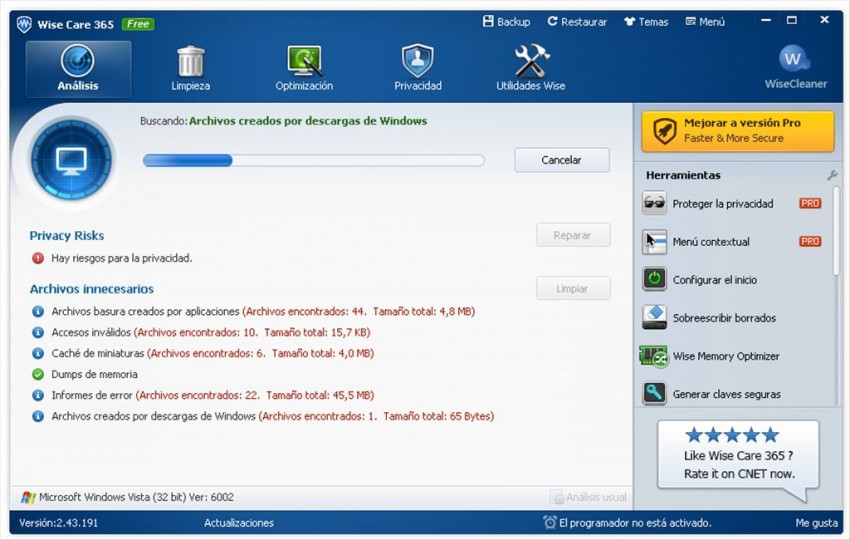Click the PRO badge beside Menú contextual

coord(810,241)
